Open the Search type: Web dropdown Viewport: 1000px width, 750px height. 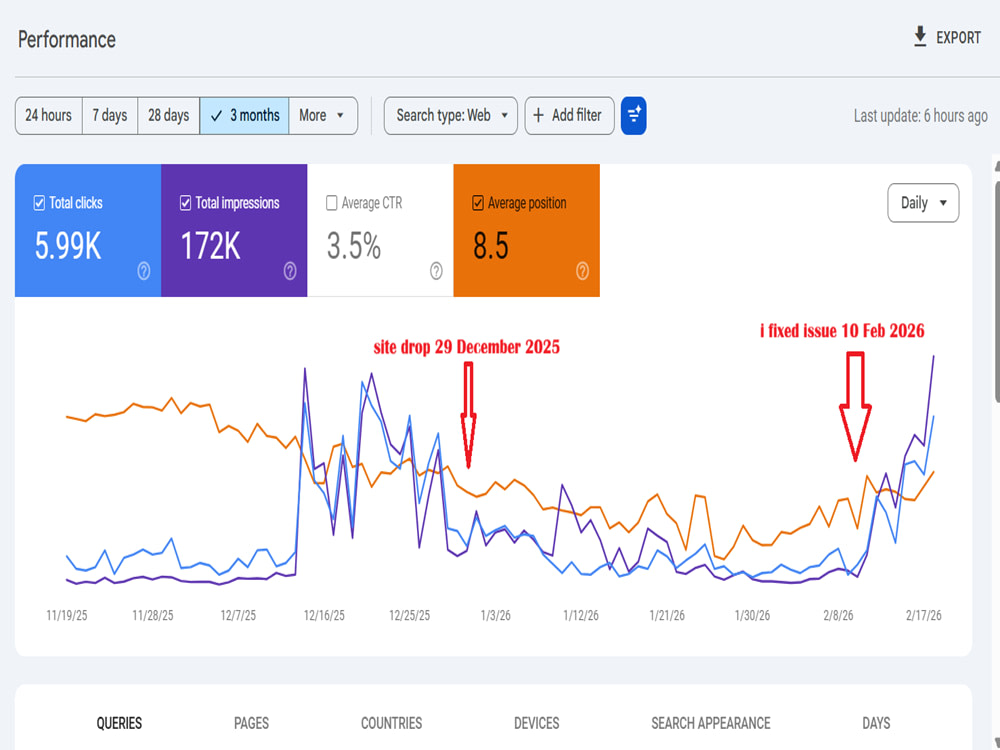[x=451, y=115]
